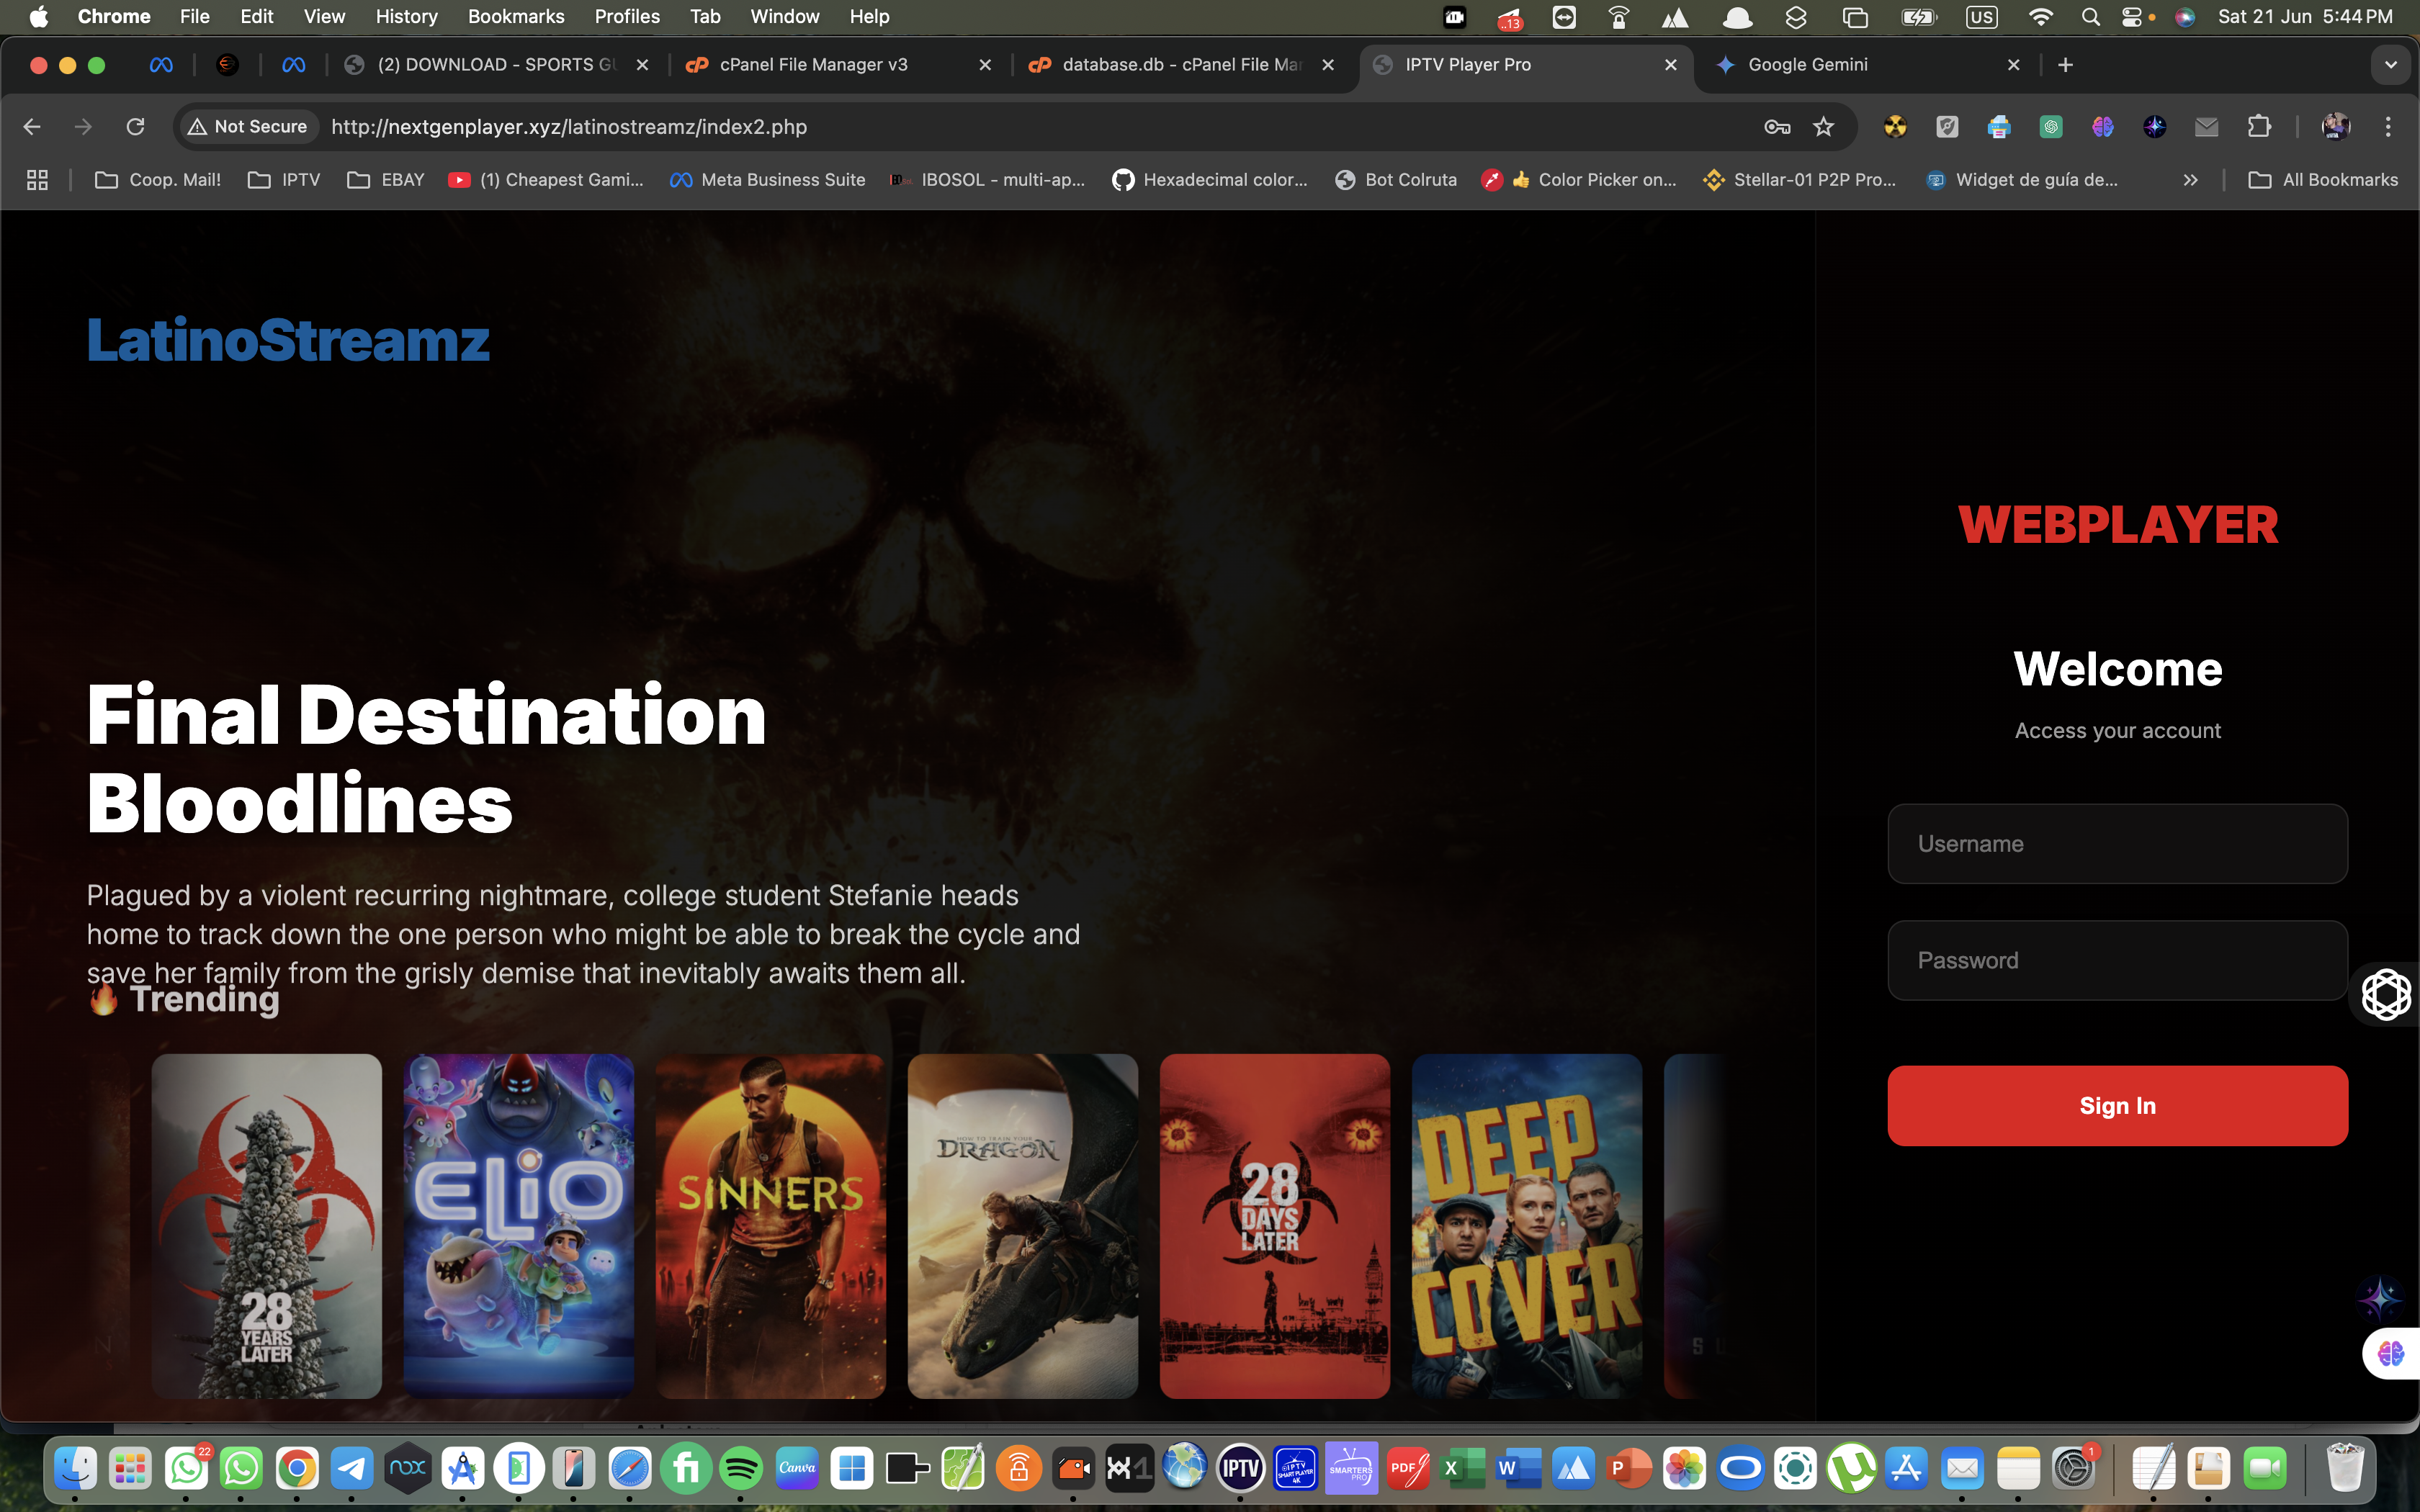The width and height of the screenshot is (2420, 1512).
Task: Open the Extensions puzzle-piece menu
Action: coord(2259,126)
